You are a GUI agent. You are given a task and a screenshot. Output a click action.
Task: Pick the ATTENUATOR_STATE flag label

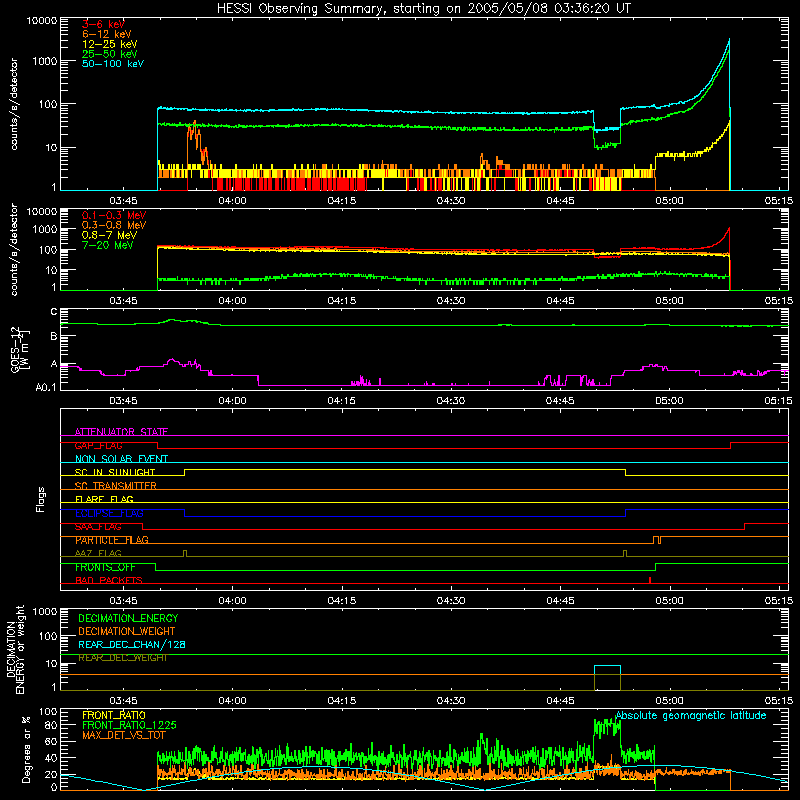coord(121,432)
